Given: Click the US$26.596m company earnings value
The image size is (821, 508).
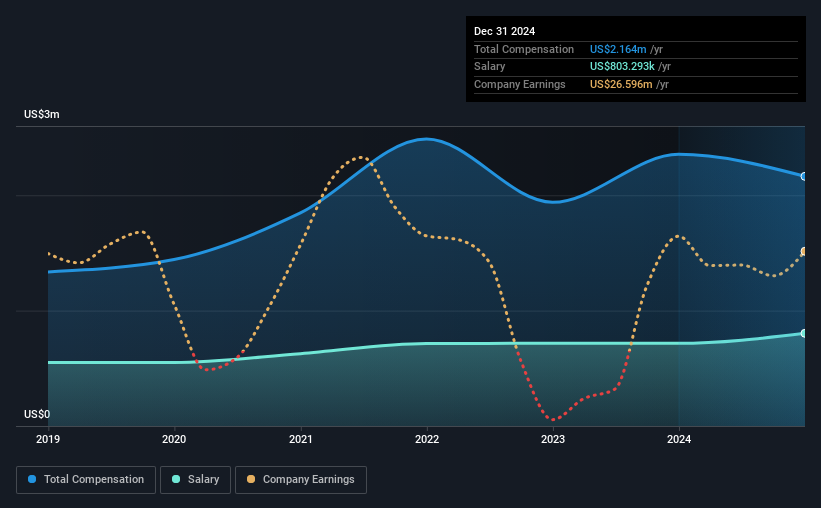Looking at the screenshot, I should click(x=621, y=84).
